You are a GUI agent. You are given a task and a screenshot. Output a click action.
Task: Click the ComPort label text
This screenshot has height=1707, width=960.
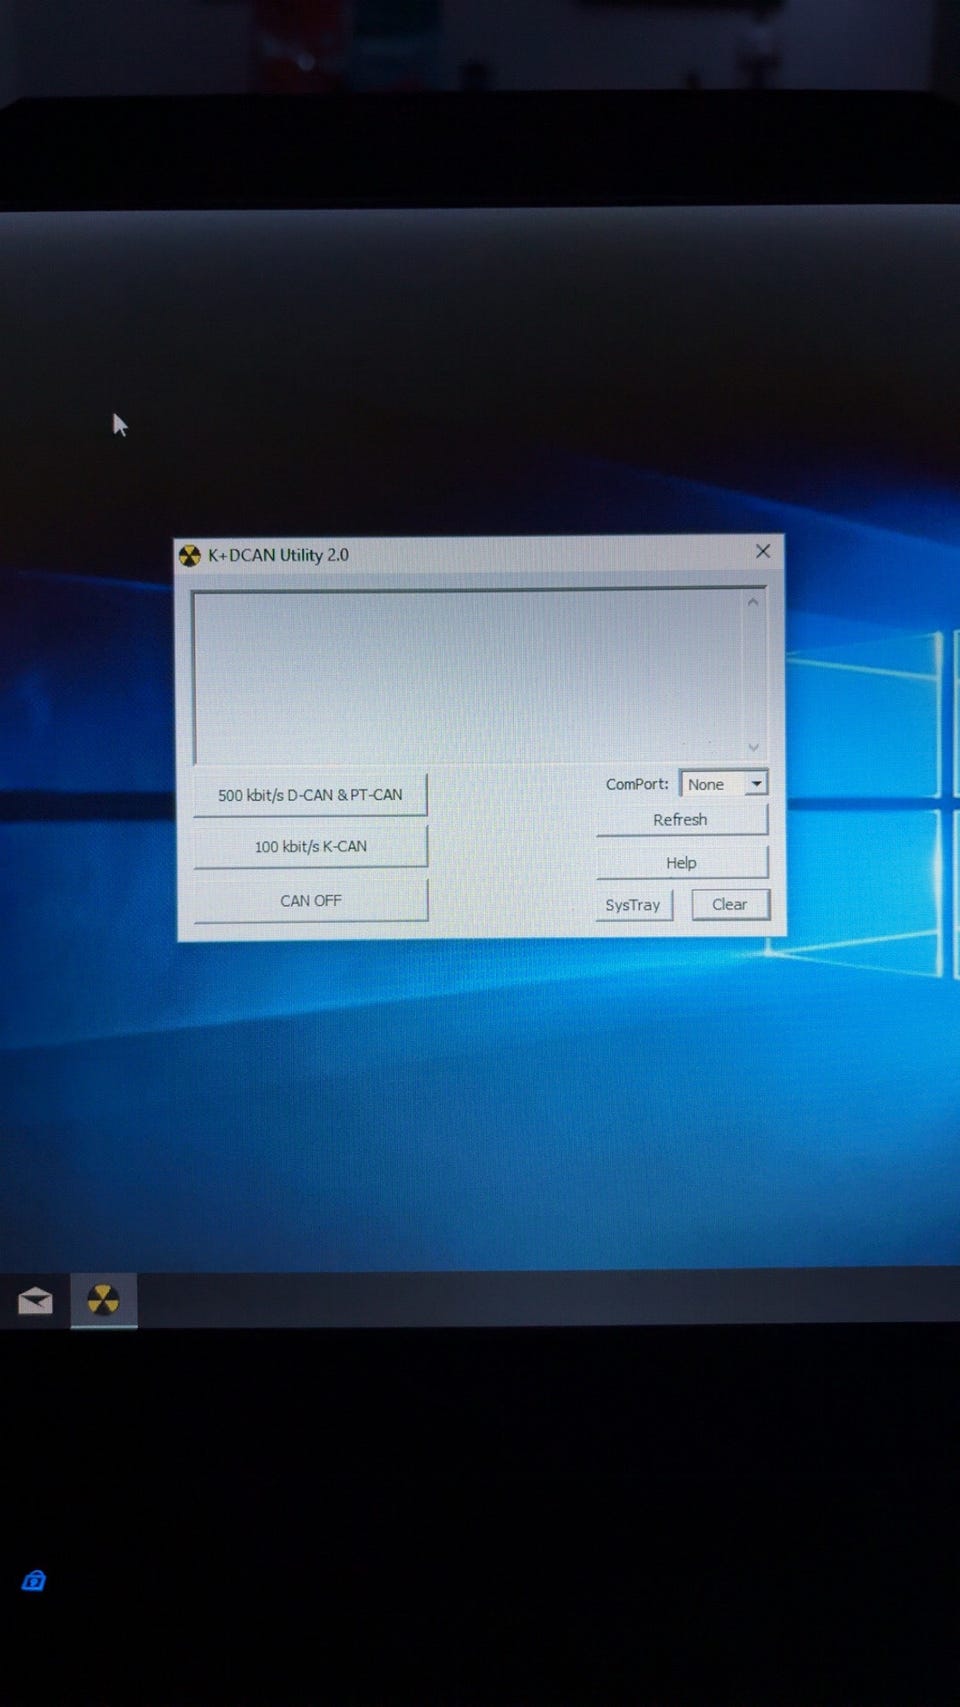pos(637,784)
